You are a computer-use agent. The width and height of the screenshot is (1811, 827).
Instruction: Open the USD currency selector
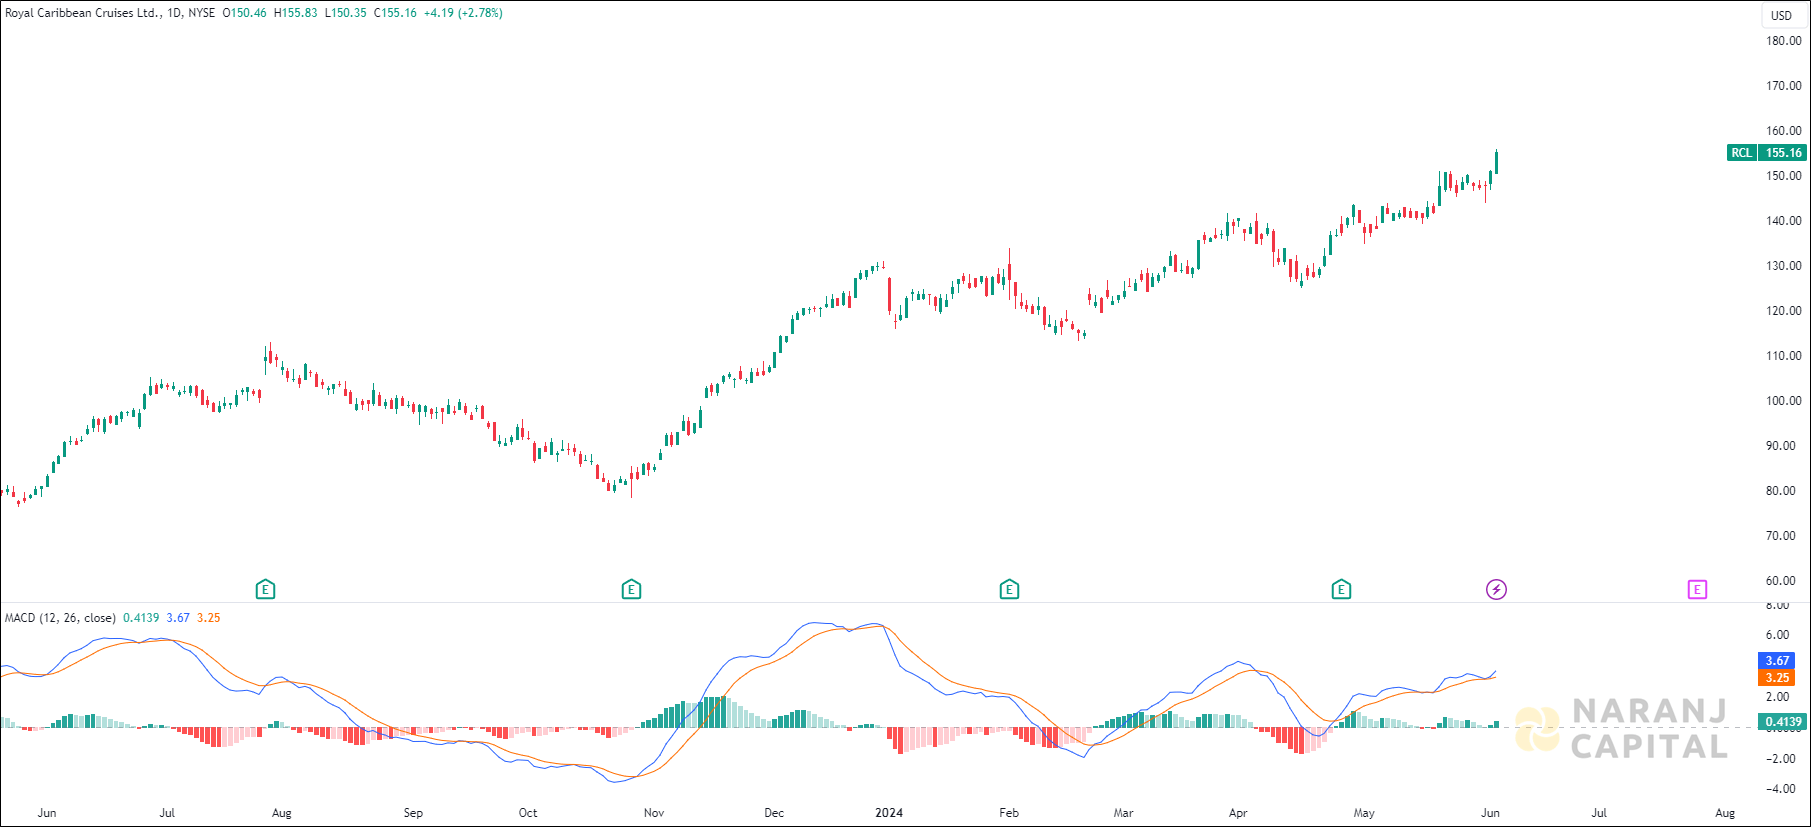1782,15
